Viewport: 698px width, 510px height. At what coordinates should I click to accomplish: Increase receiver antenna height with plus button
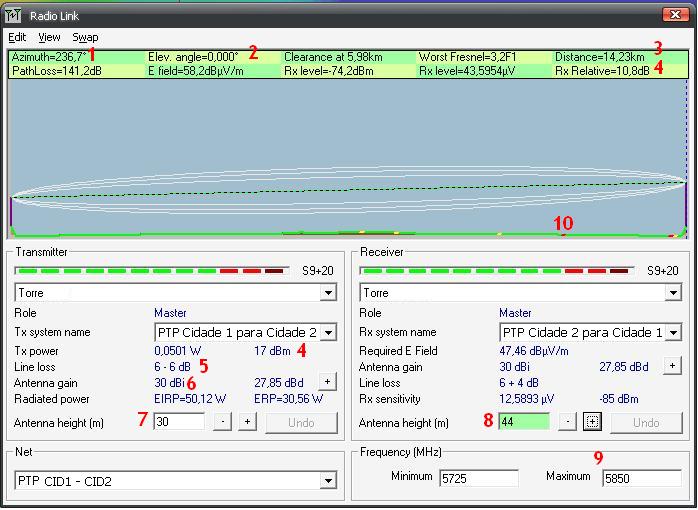click(592, 422)
